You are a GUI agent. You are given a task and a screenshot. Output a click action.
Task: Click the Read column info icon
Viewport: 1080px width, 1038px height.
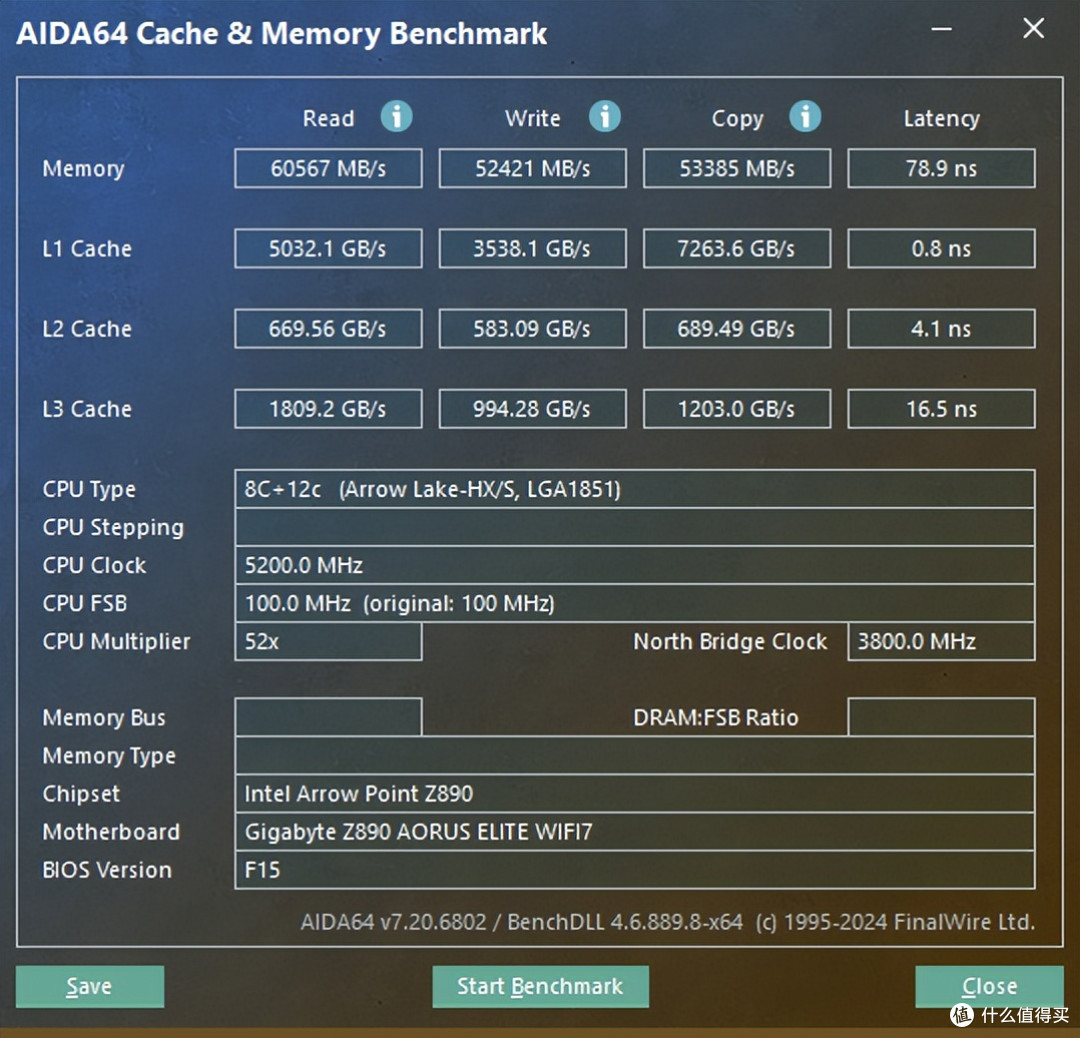pos(397,116)
